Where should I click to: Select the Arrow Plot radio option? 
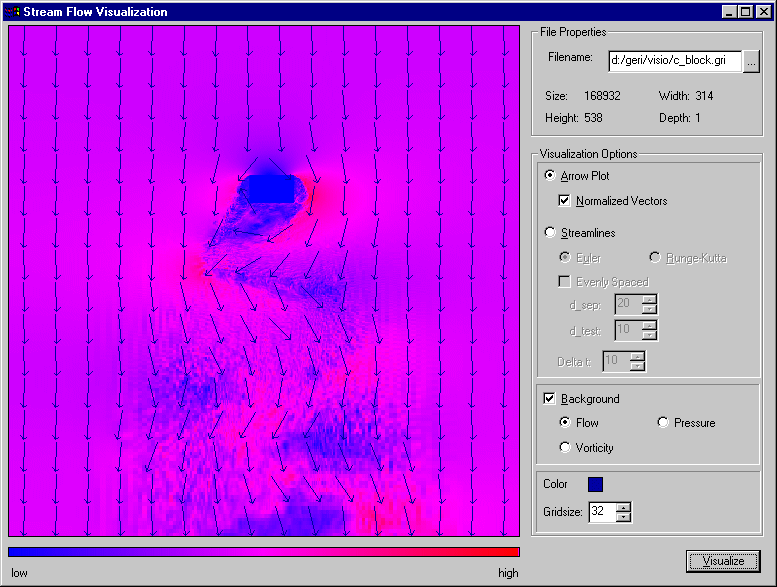click(550, 176)
